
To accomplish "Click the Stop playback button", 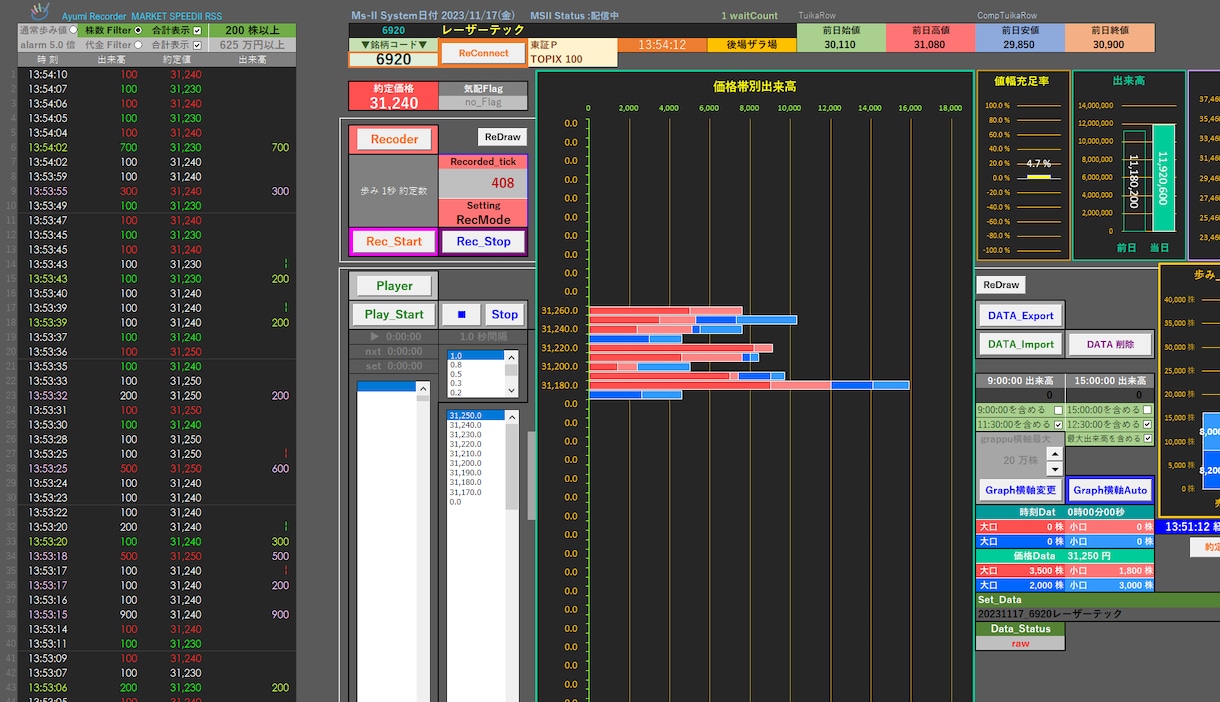I will 505,314.
